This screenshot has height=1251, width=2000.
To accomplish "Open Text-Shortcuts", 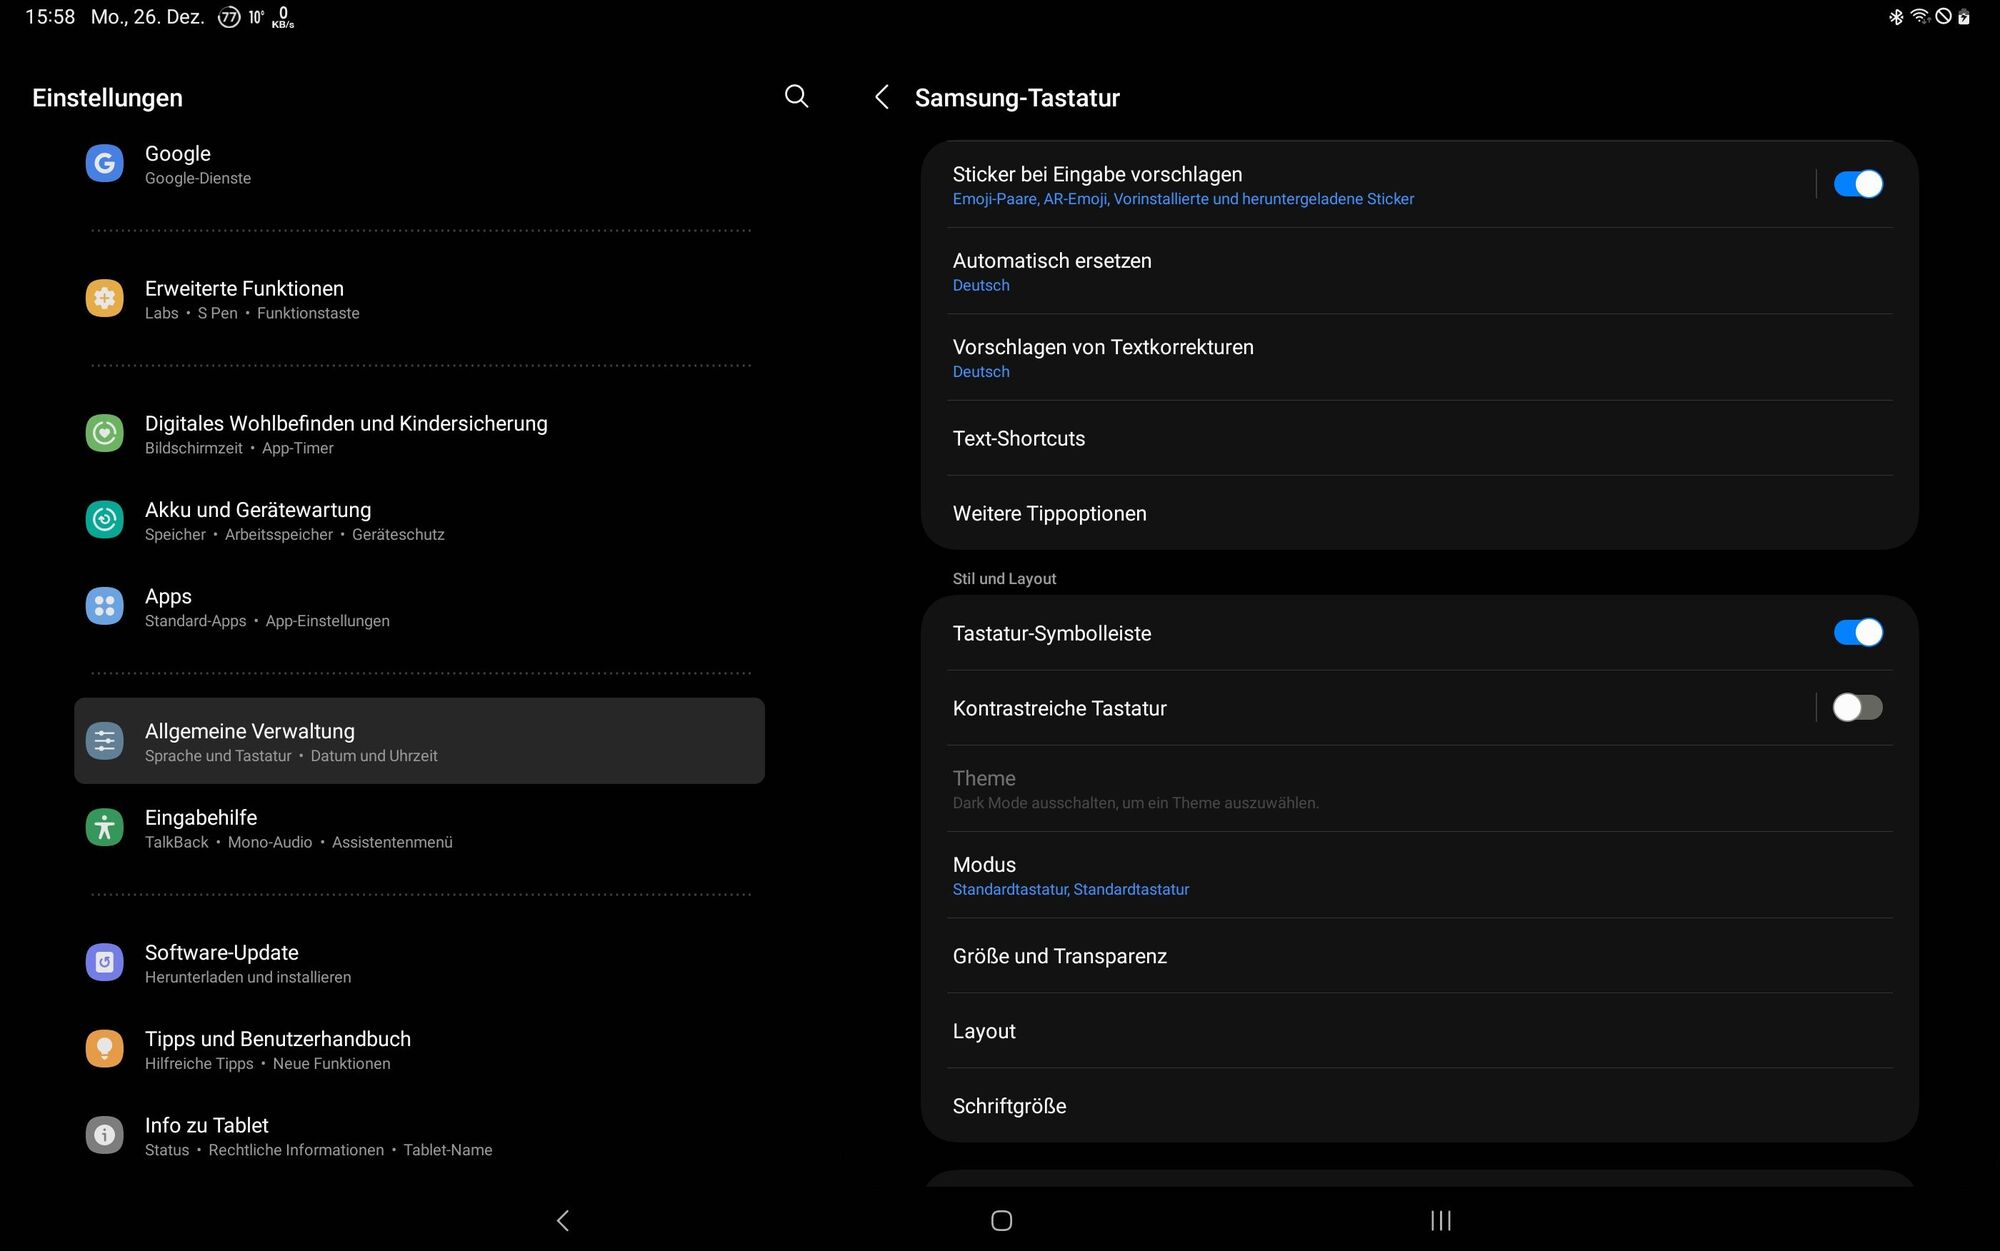I will click(x=1420, y=438).
